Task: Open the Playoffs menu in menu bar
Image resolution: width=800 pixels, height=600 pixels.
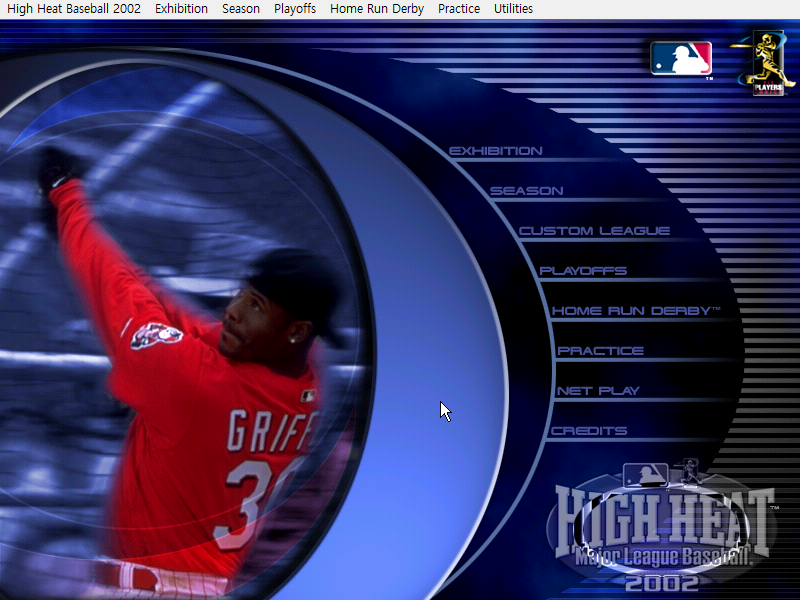Action: [295, 9]
